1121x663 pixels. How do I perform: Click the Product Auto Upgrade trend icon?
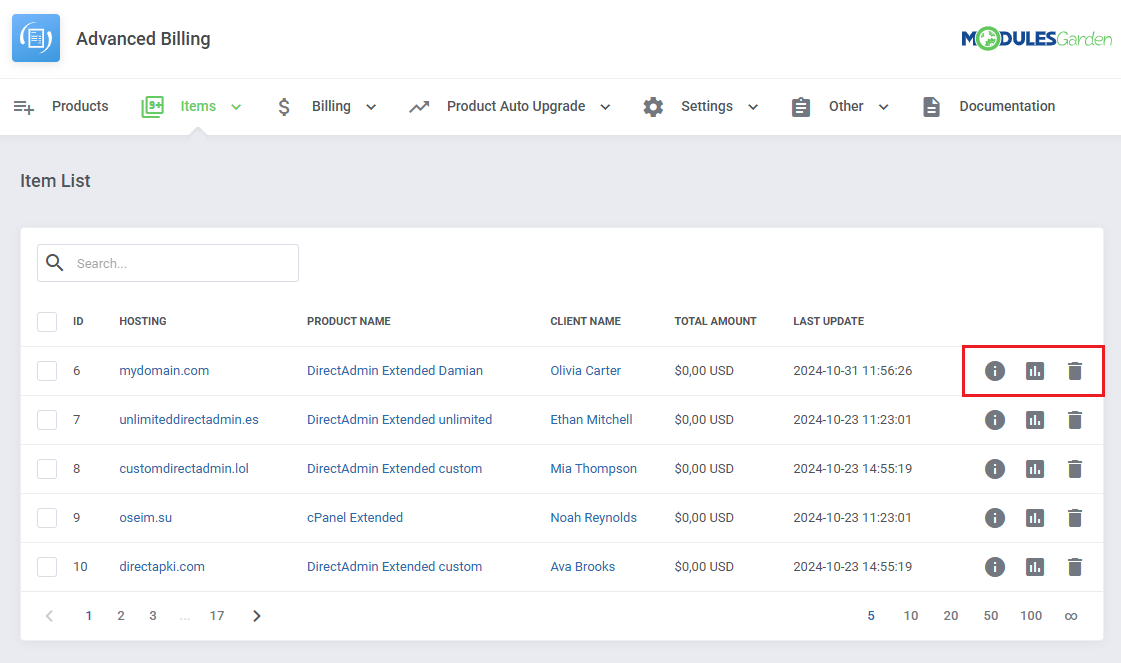(419, 107)
